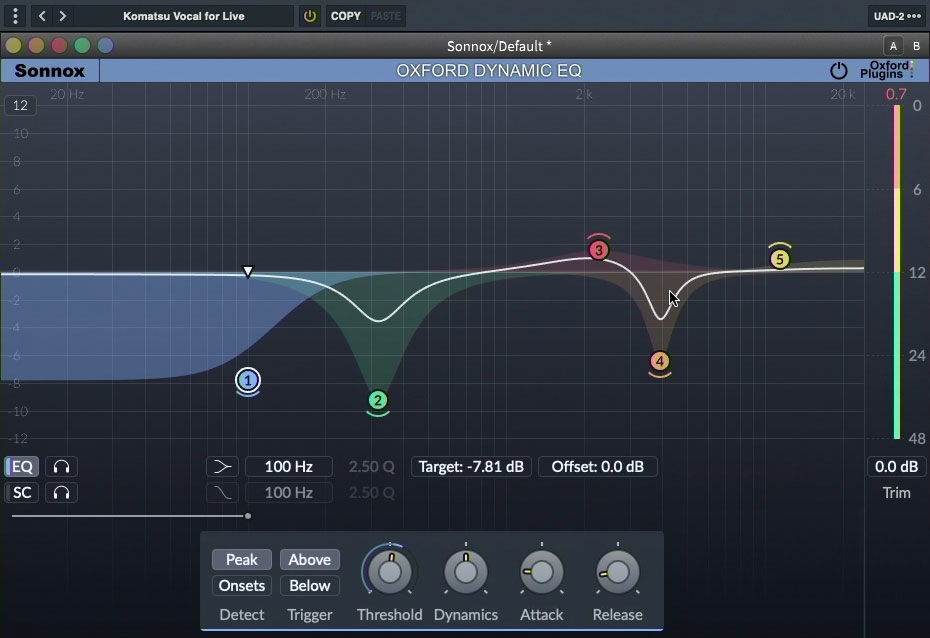Select Peak detect mode

click(x=242, y=560)
